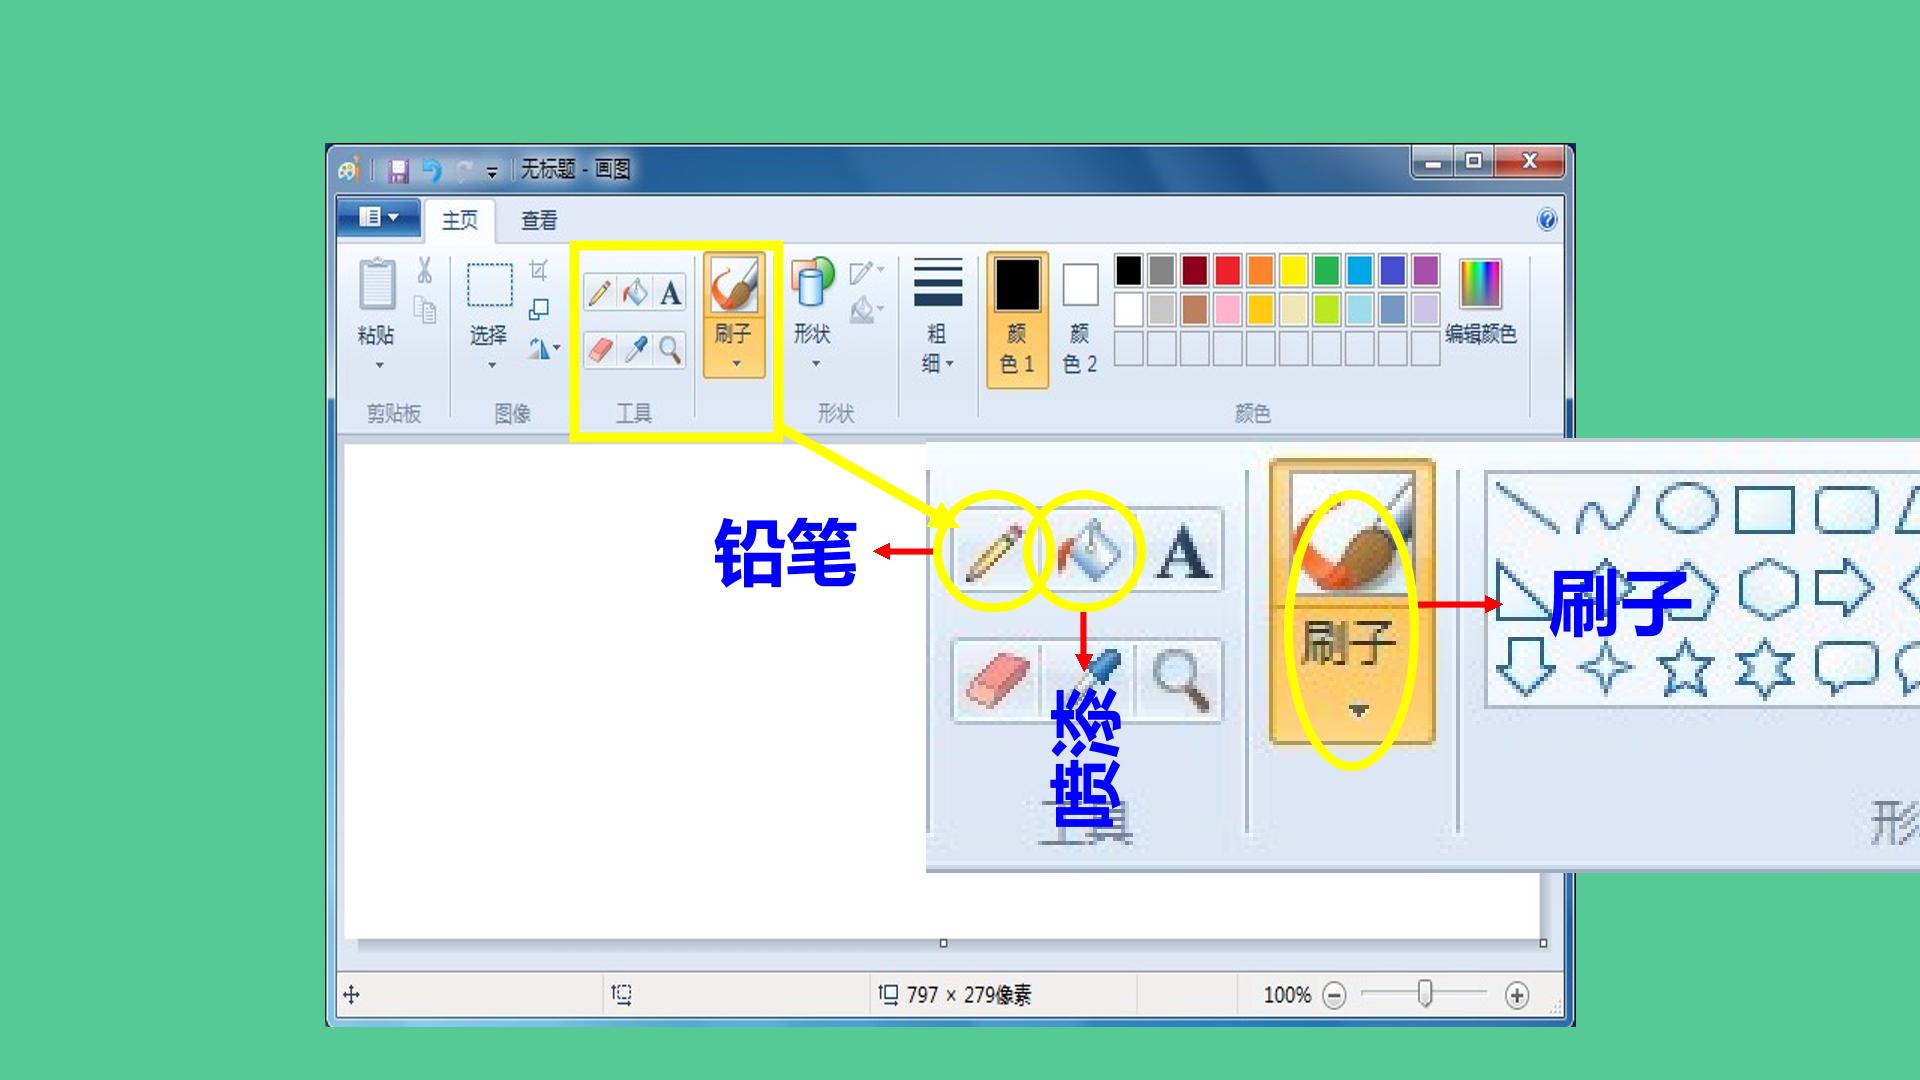Pick the Down arrow shape in enlarged gallery

click(x=1526, y=668)
